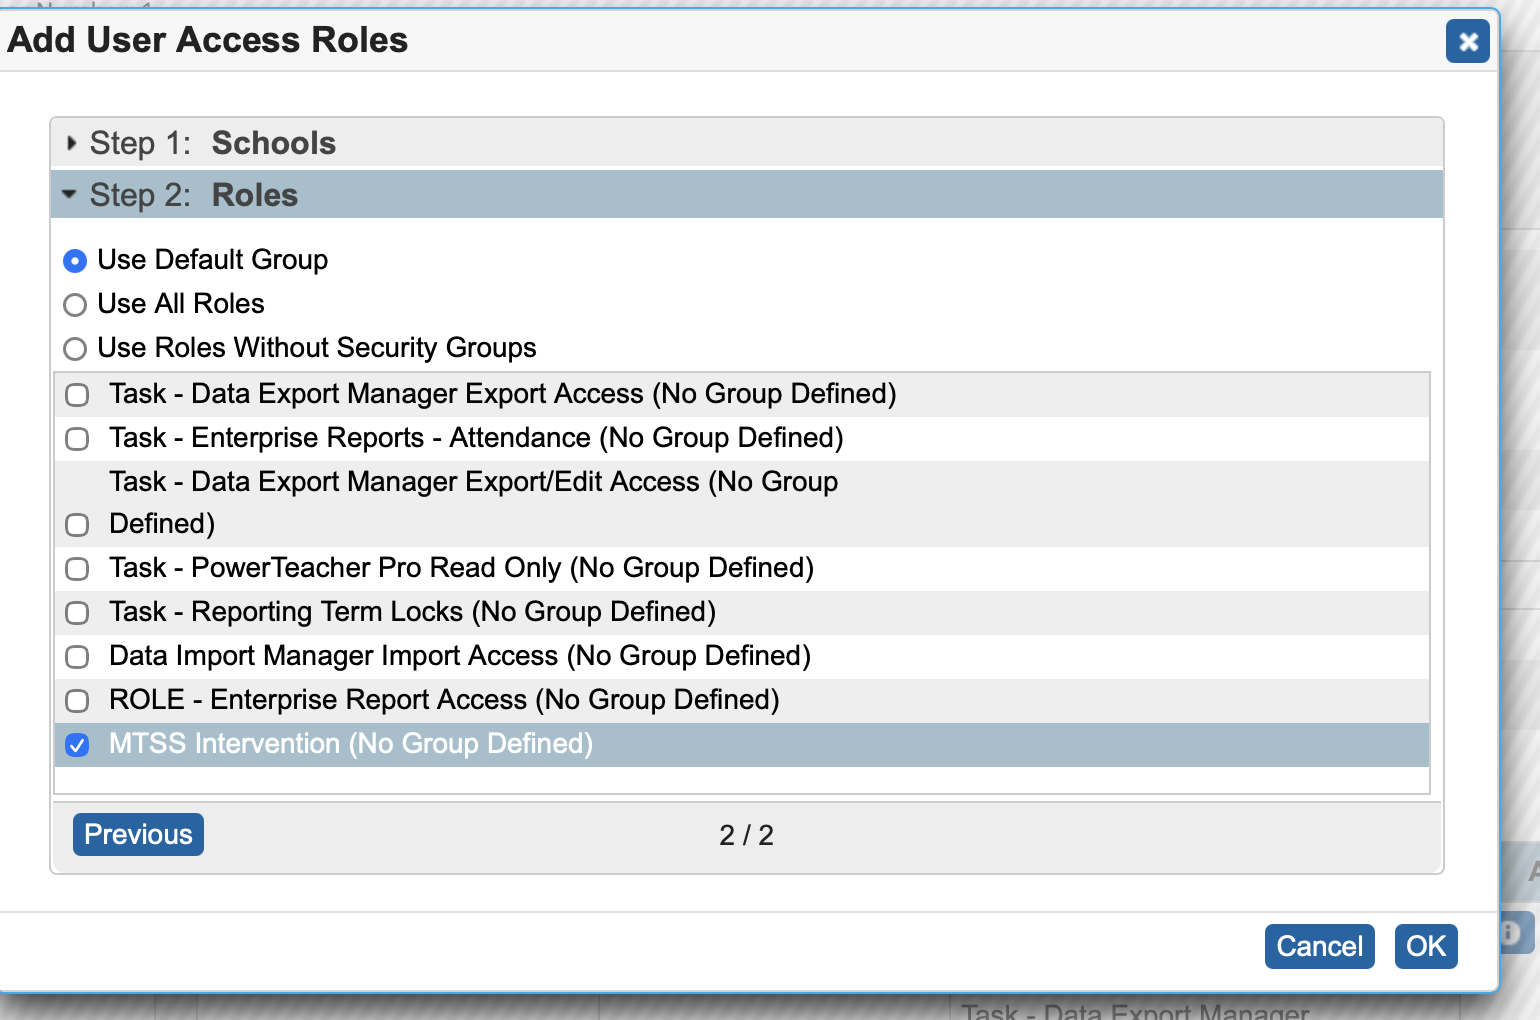Check Task - Reporting Term Locks
Image resolution: width=1540 pixels, height=1020 pixels.
[x=77, y=613]
